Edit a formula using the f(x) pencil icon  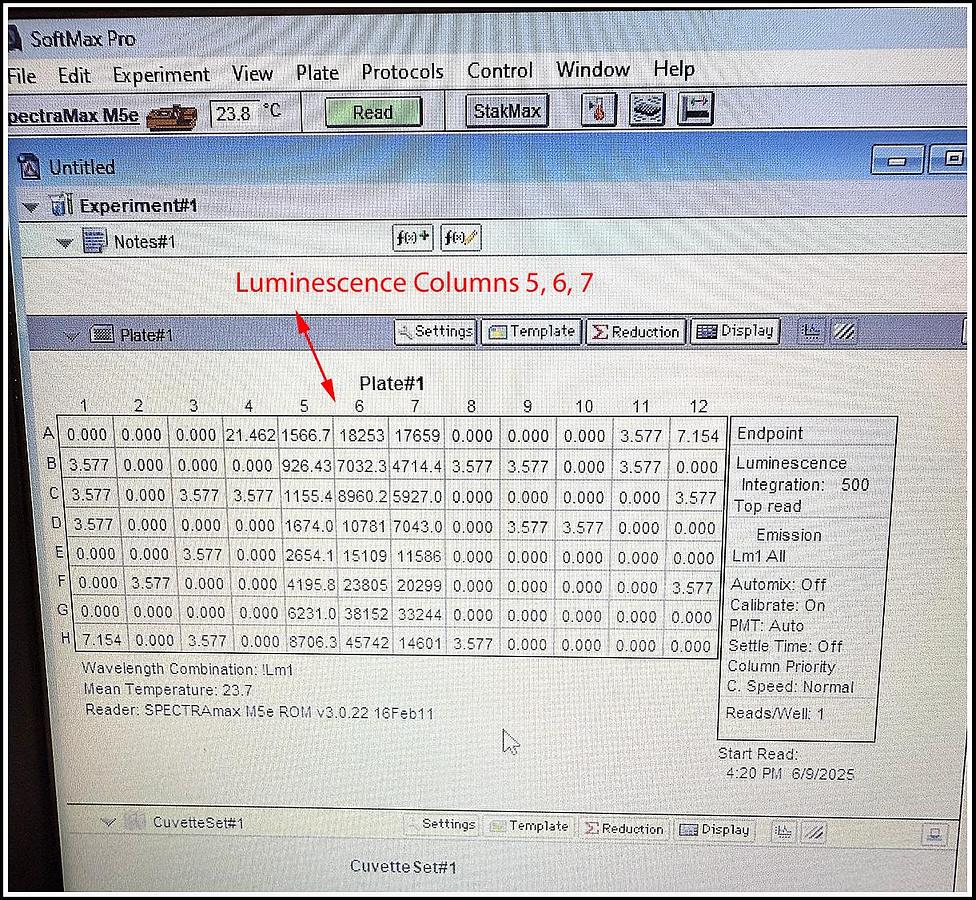click(x=461, y=238)
